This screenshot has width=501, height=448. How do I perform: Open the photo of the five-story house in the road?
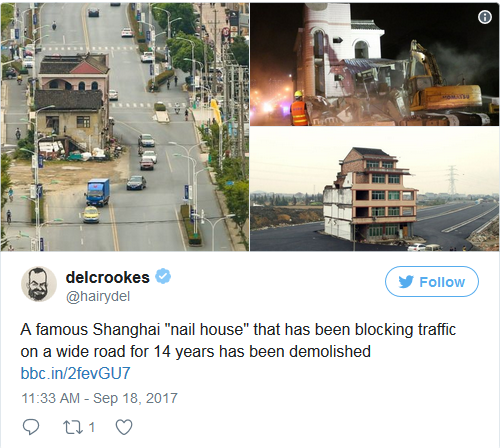click(374, 189)
